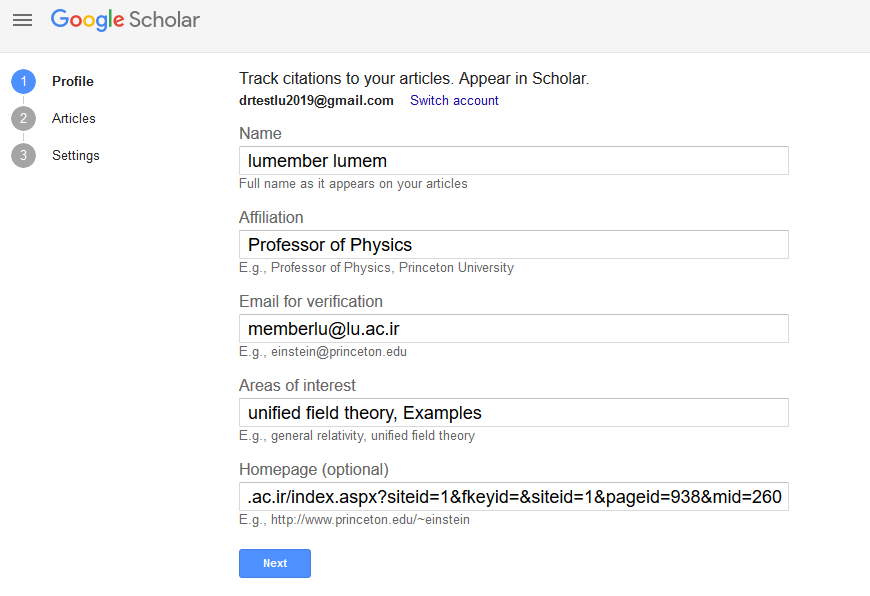Click the drtestlu2019@gmail.com account text
This screenshot has height=596, width=870.
tap(316, 100)
